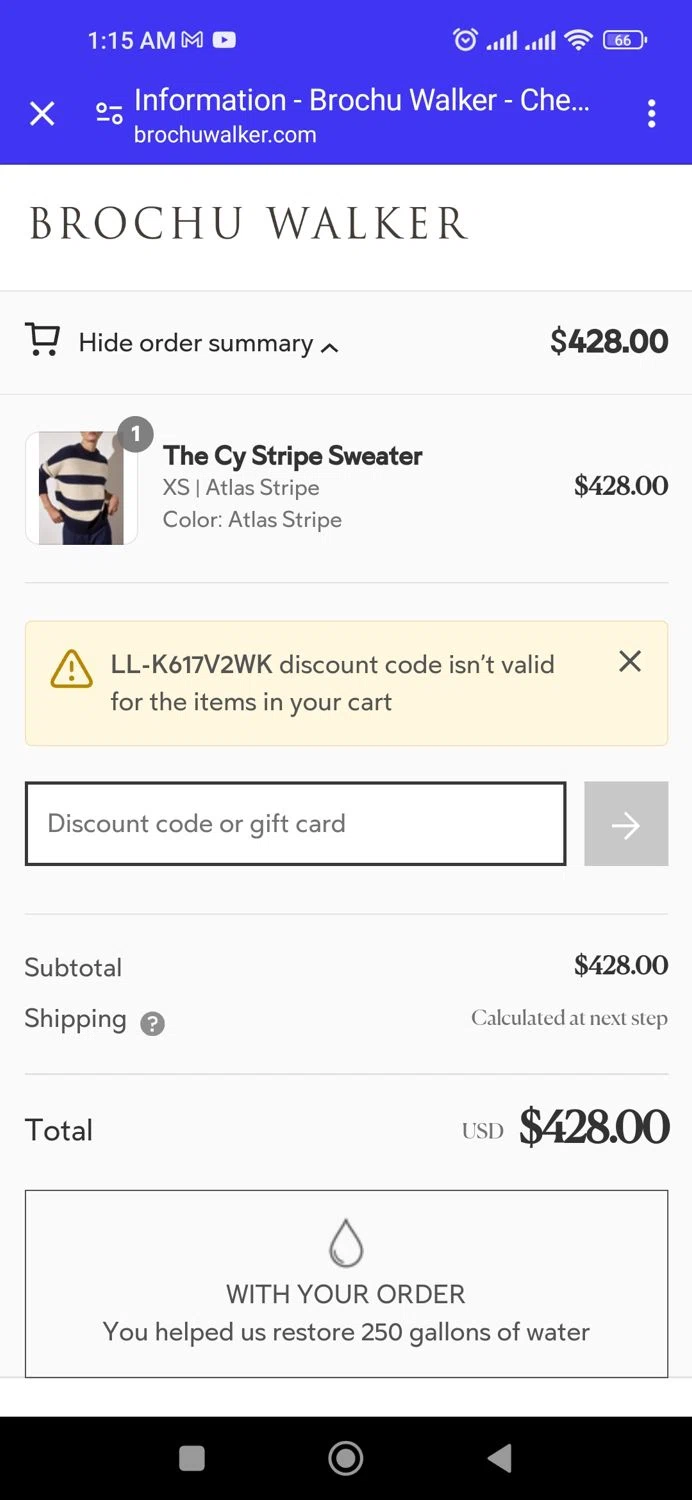Tap the site settings icon beside URL

[109, 114]
